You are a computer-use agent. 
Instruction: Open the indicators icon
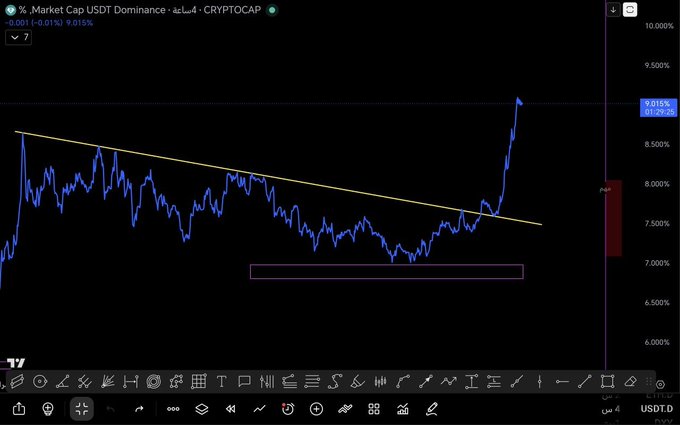[345, 409]
